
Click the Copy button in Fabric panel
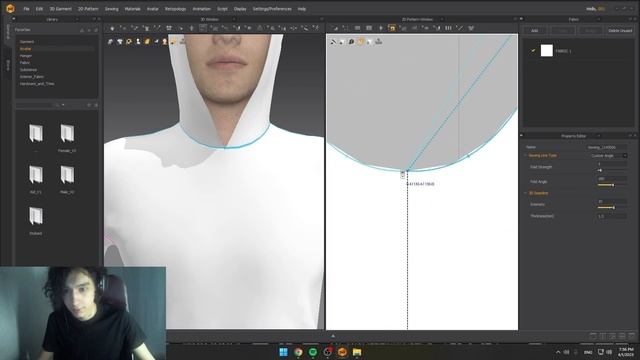point(562,31)
